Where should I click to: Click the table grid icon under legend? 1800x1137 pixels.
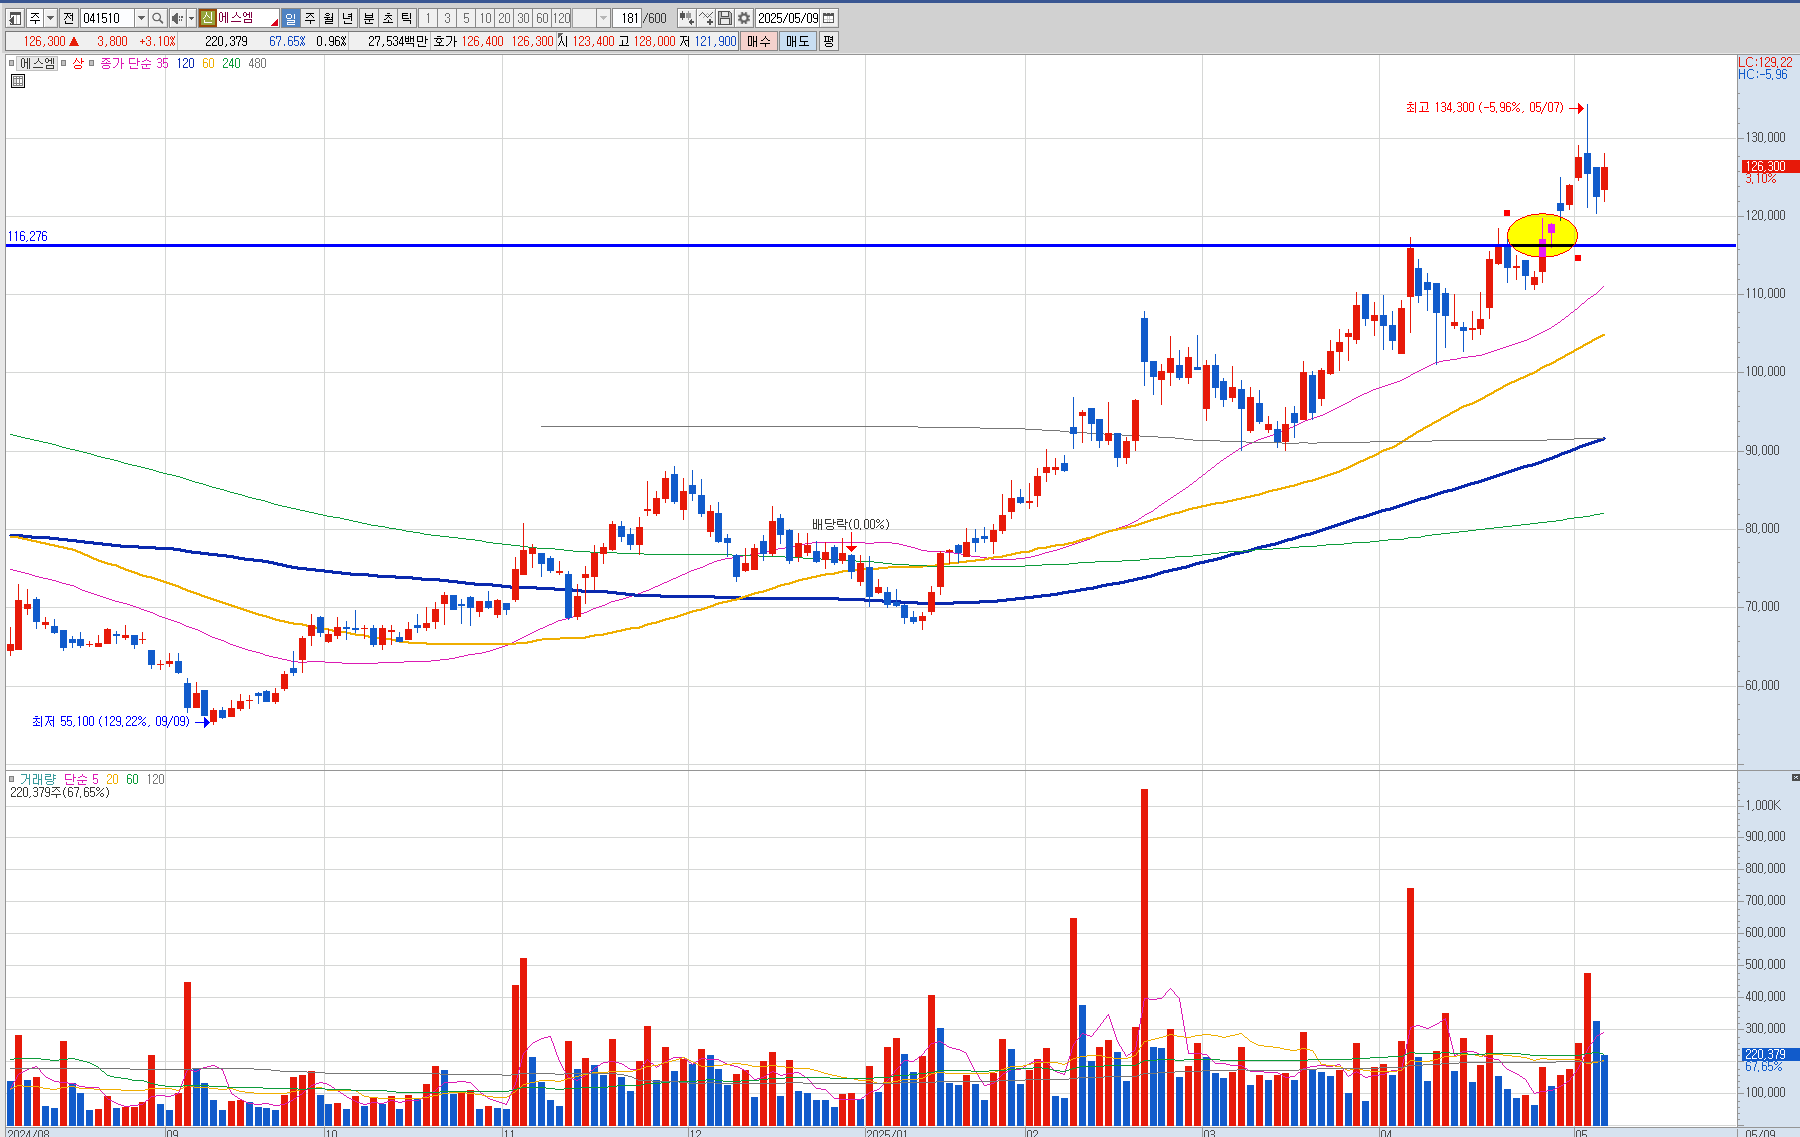pyautogui.click(x=17, y=81)
